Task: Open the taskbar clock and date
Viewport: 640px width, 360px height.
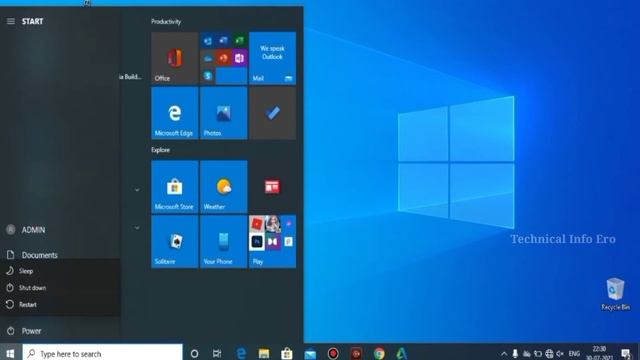Action: 599,353
